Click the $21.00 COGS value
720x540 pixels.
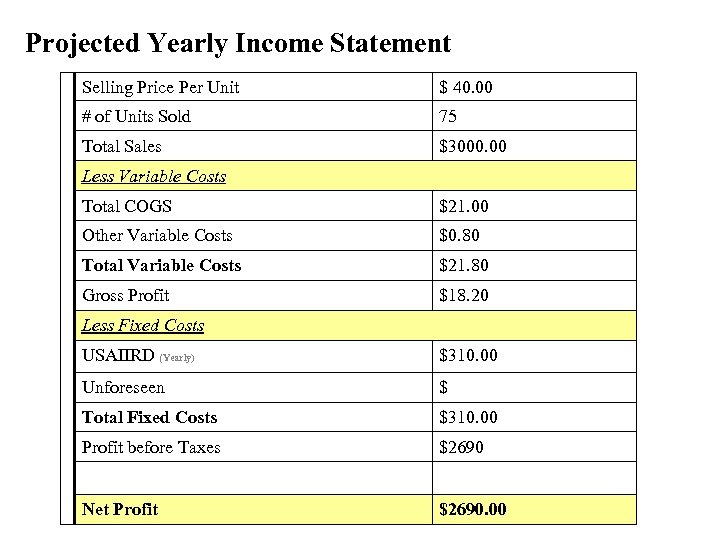pyautogui.click(x=464, y=206)
